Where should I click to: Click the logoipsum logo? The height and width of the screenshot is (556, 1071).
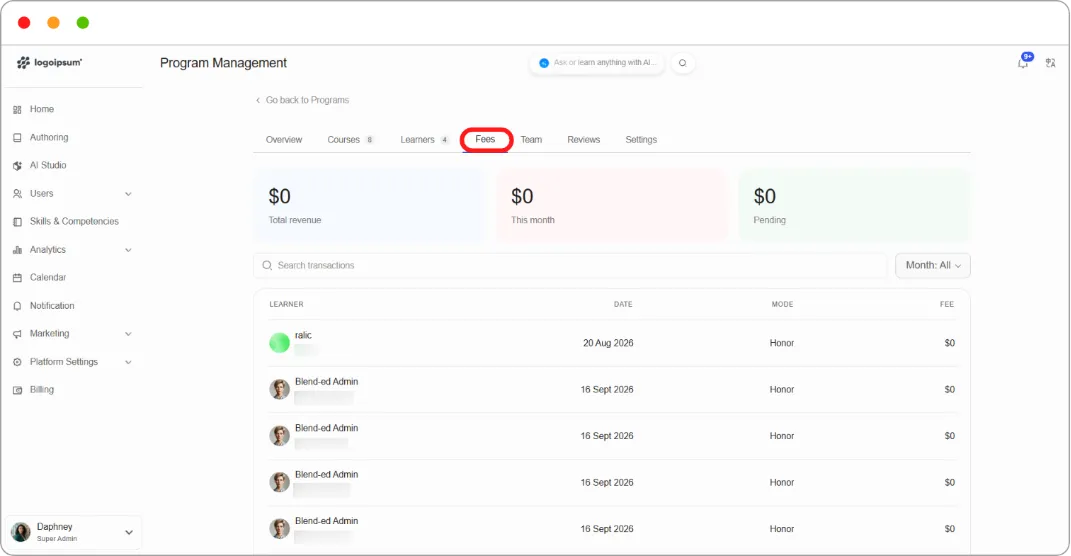click(49, 62)
